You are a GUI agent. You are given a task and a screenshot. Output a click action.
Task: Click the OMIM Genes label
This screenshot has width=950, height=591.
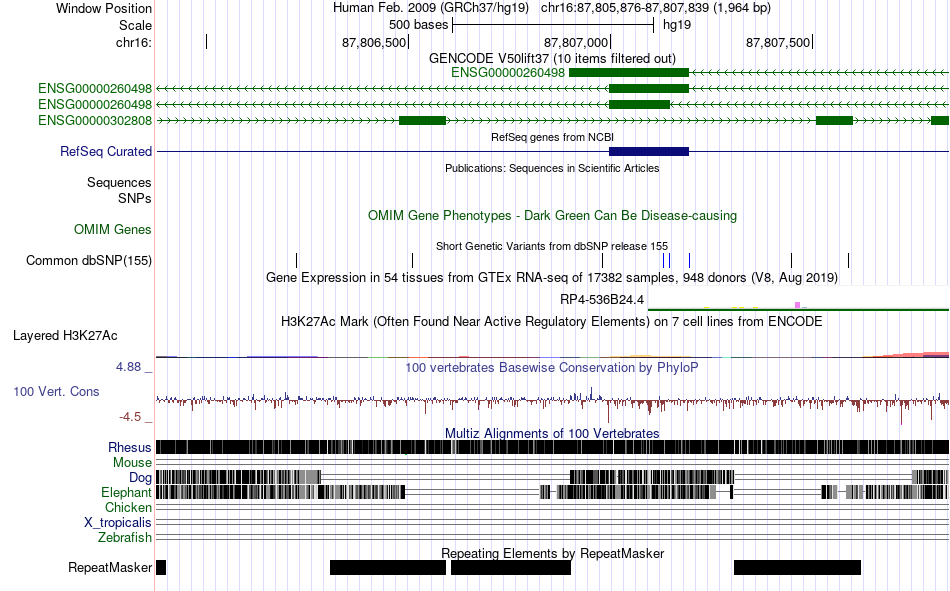[x=113, y=229]
